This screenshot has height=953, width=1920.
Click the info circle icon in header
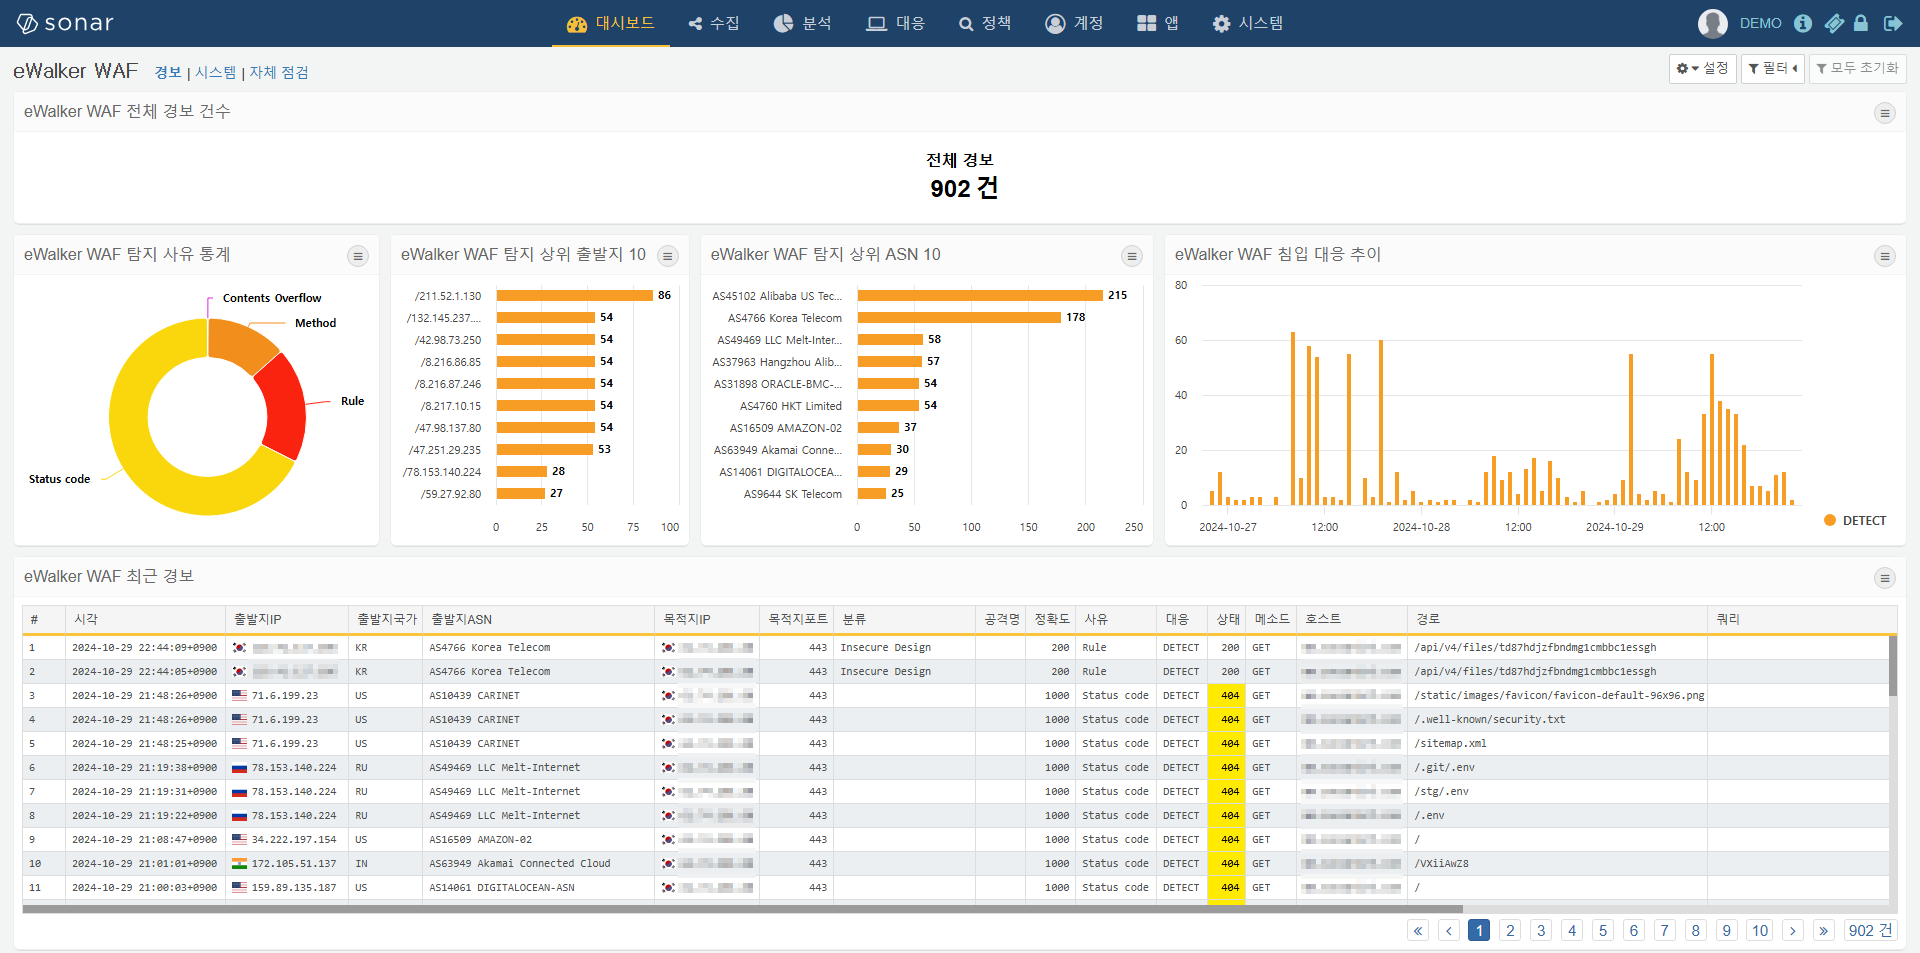[1803, 23]
